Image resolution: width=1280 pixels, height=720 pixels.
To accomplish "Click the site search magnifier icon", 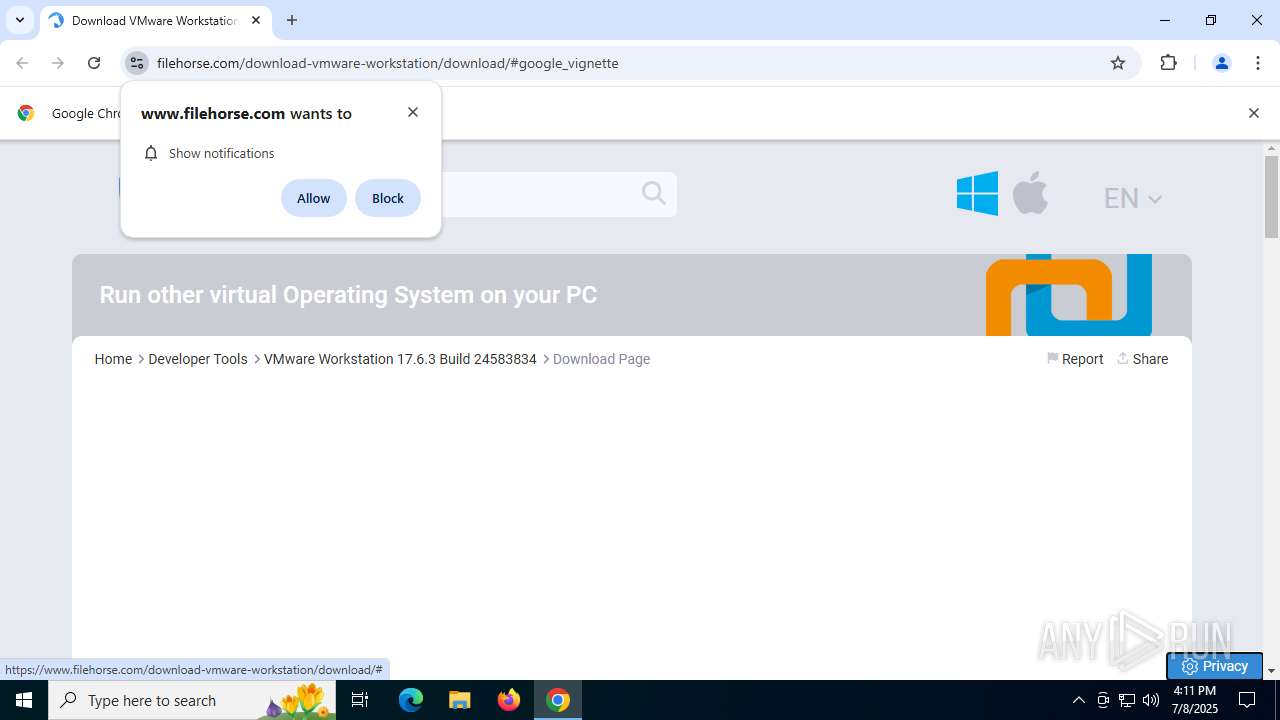I will (654, 193).
